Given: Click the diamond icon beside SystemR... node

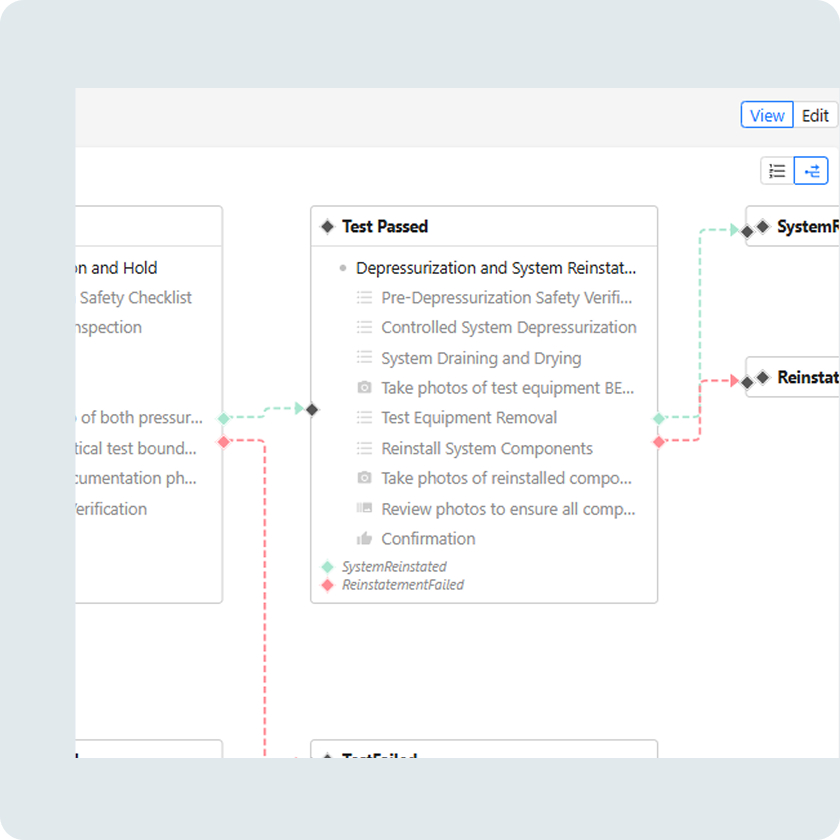Looking at the screenshot, I should tap(763, 227).
